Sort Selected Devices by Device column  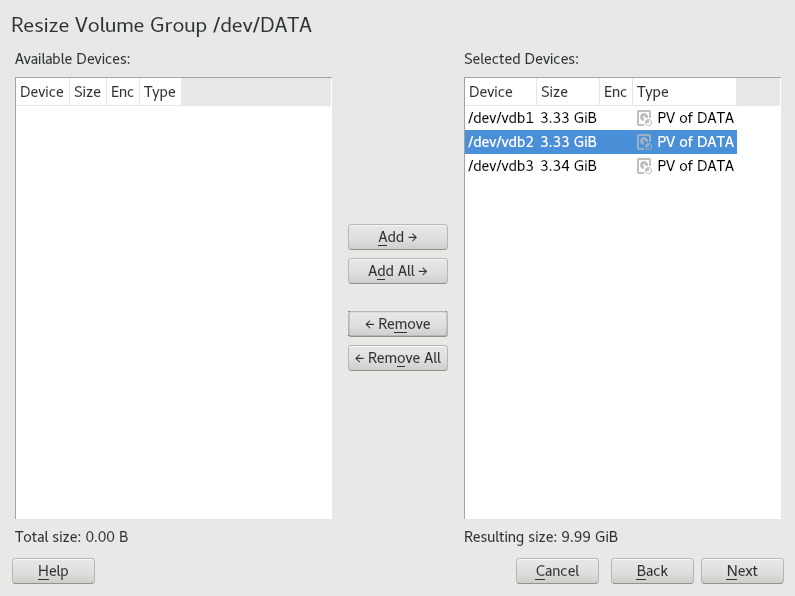pyautogui.click(x=500, y=92)
